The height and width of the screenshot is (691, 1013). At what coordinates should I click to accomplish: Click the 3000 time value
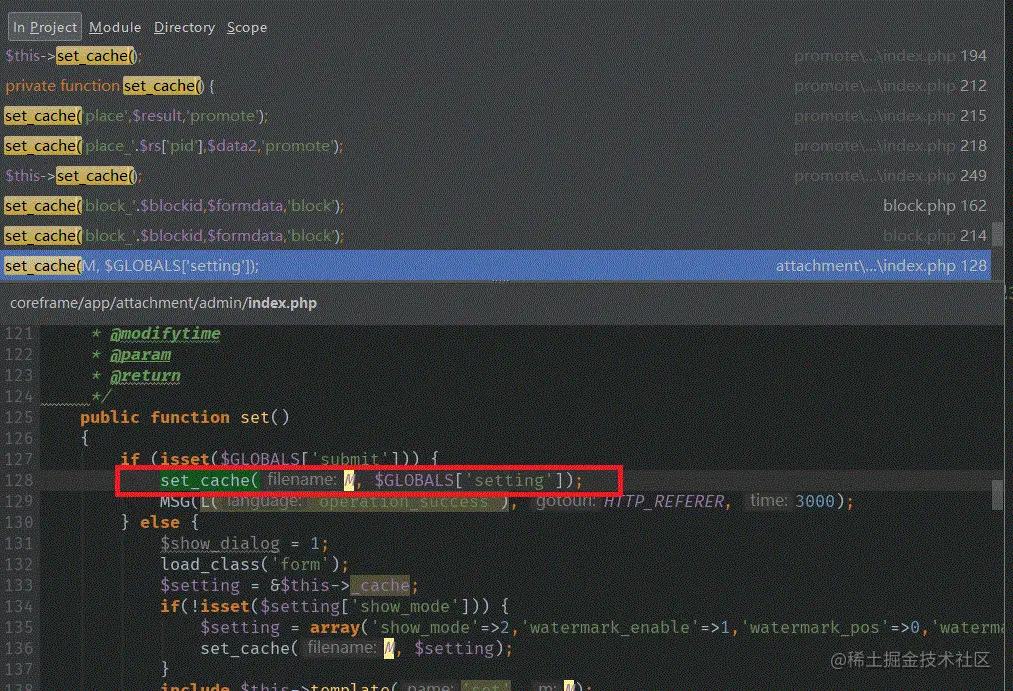click(x=816, y=501)
